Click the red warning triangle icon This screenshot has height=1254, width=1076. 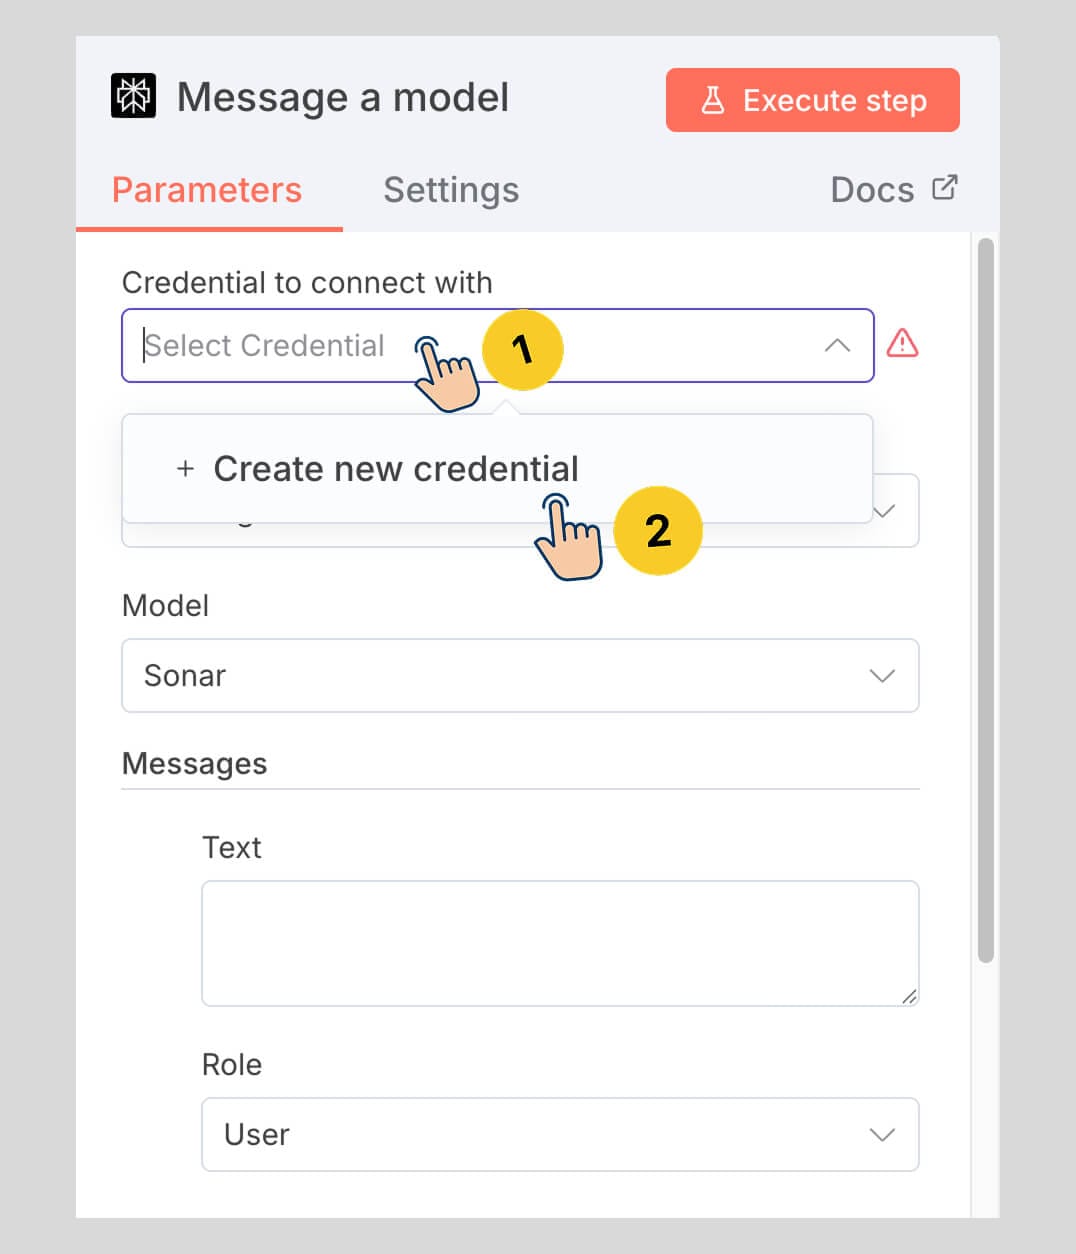click(x=902, y=344)
